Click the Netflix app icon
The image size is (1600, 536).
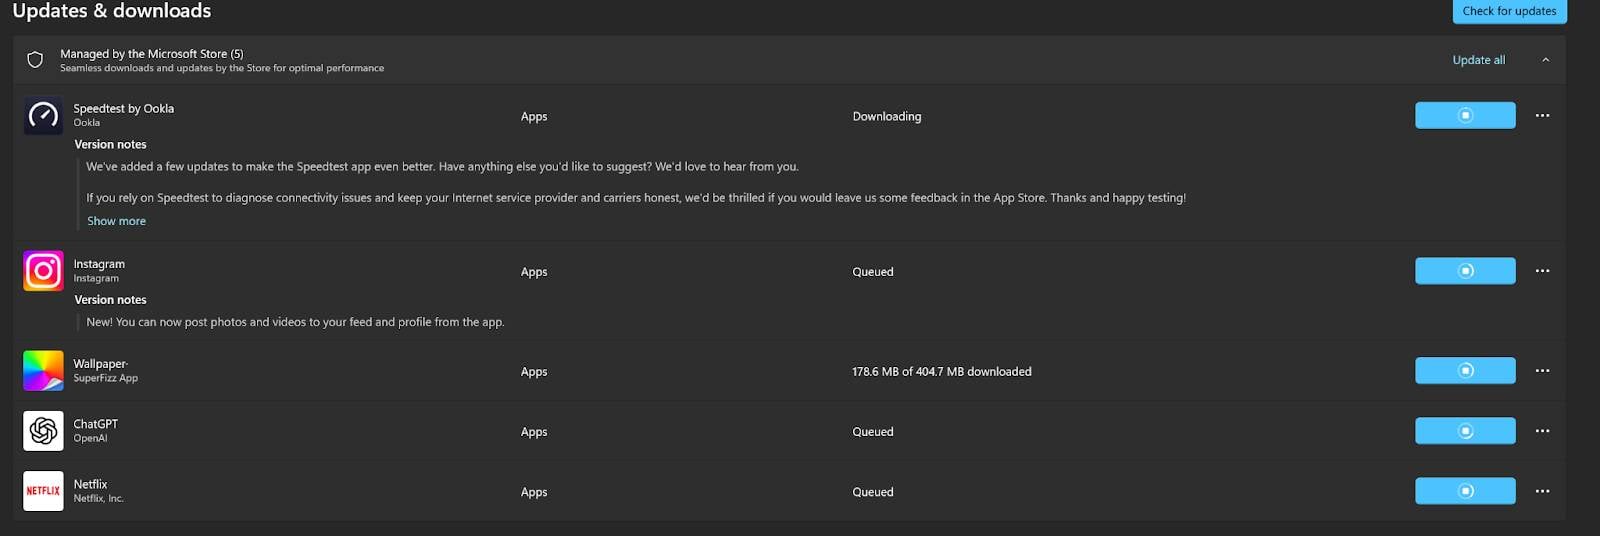tap(43, 491)
